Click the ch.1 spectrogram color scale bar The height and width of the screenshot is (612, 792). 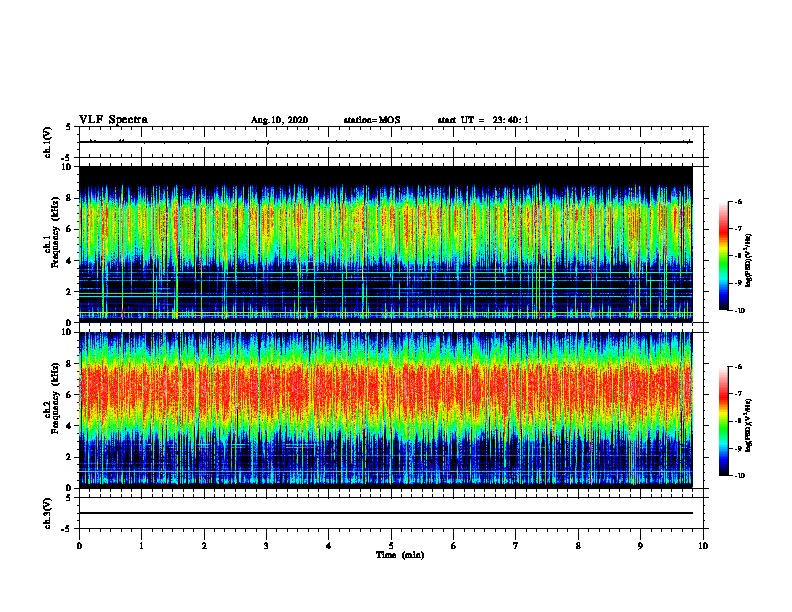tap(723, 256)
